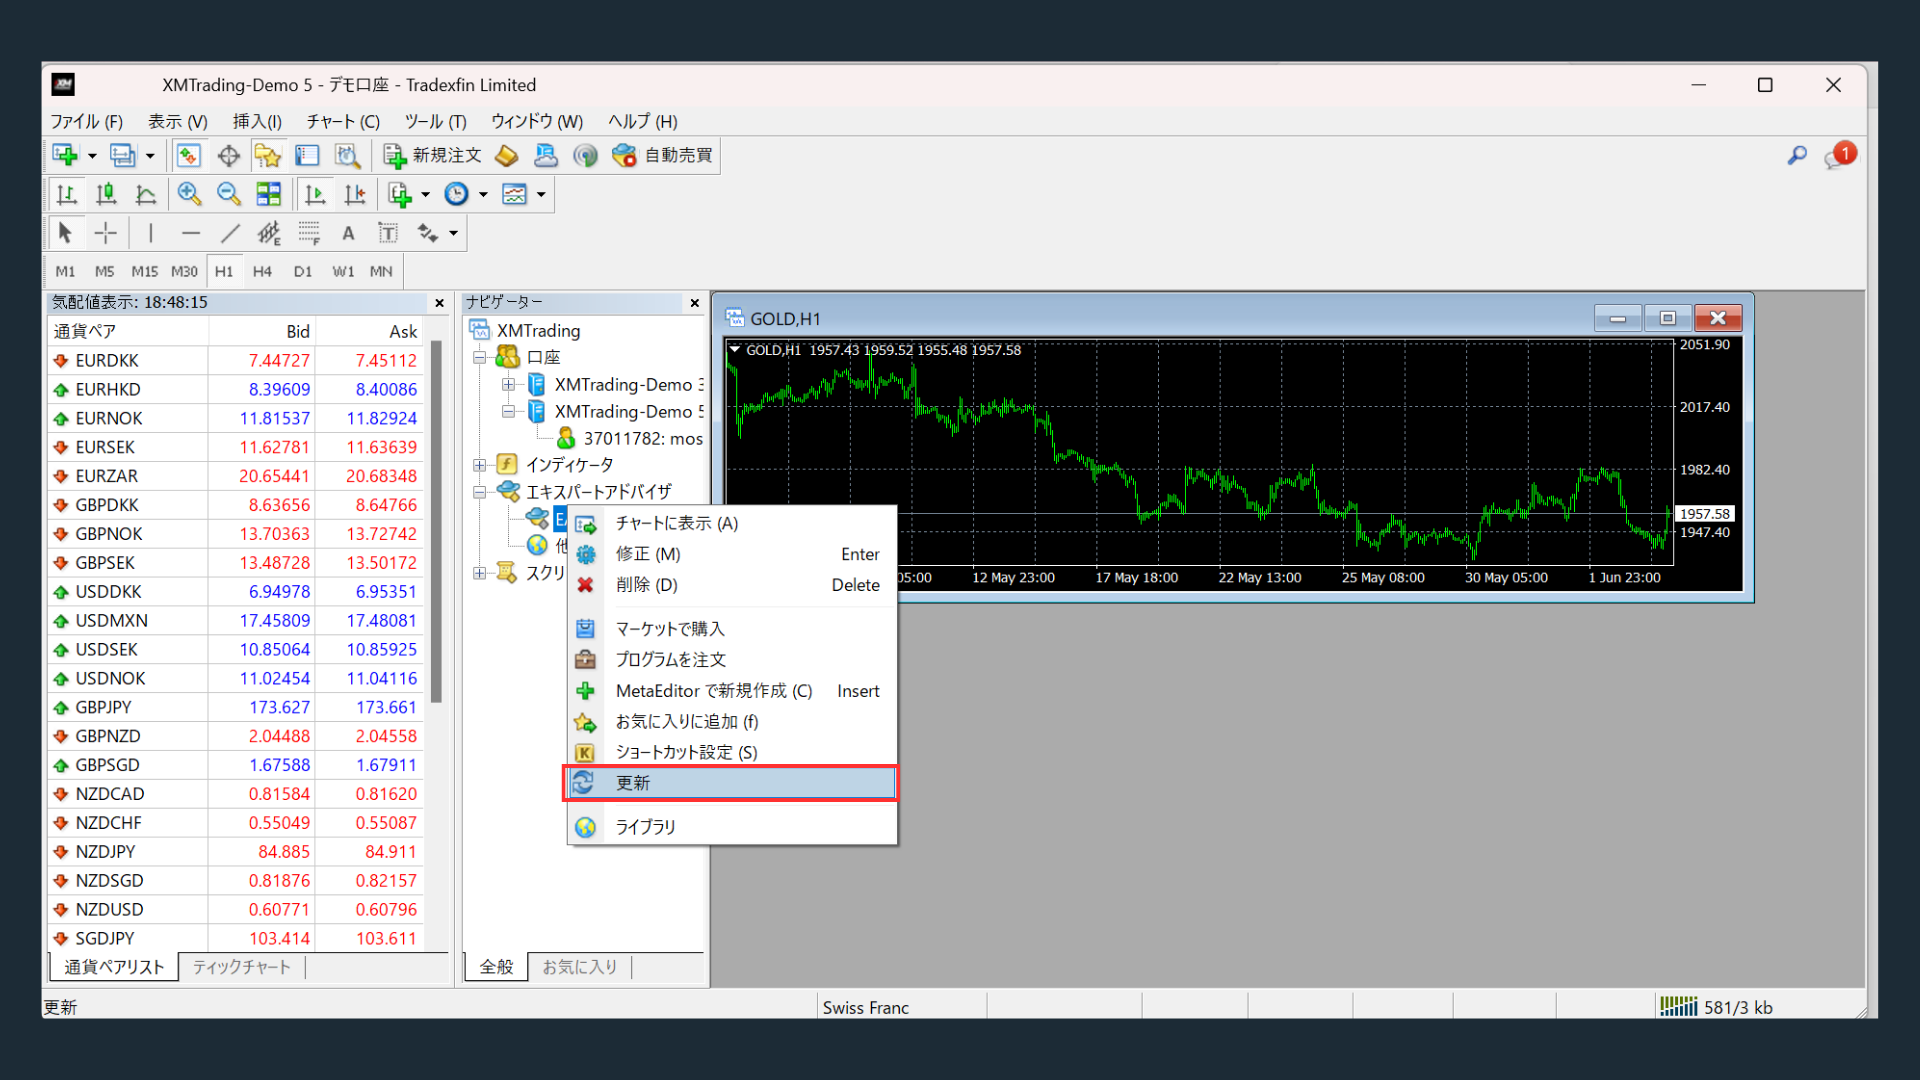Switch to Navigator お気に入り tab

580,967
